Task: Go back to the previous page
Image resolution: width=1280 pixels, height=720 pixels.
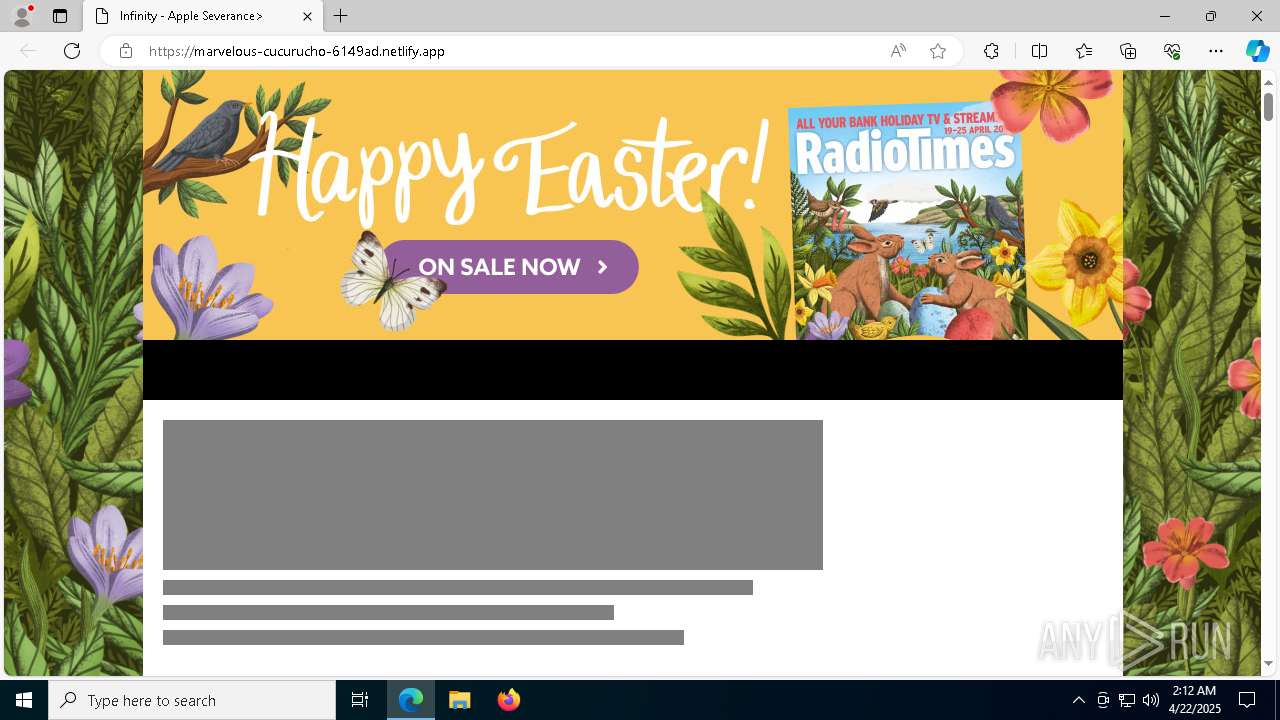Action: (x=28, y=51)
